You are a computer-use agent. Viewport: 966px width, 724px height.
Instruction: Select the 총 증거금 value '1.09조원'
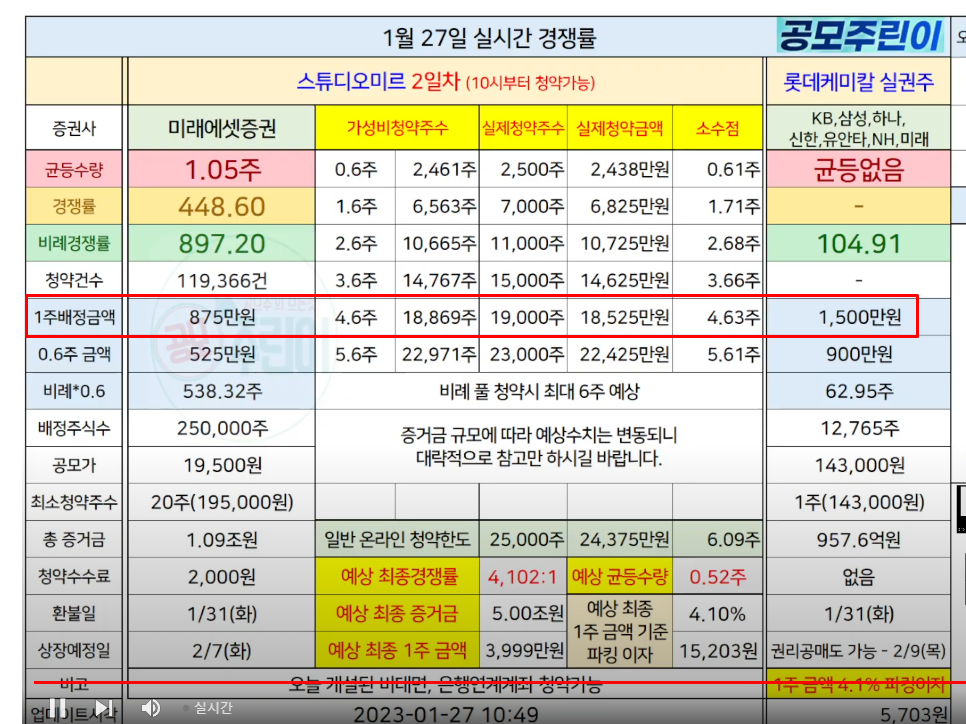point(222,540)
